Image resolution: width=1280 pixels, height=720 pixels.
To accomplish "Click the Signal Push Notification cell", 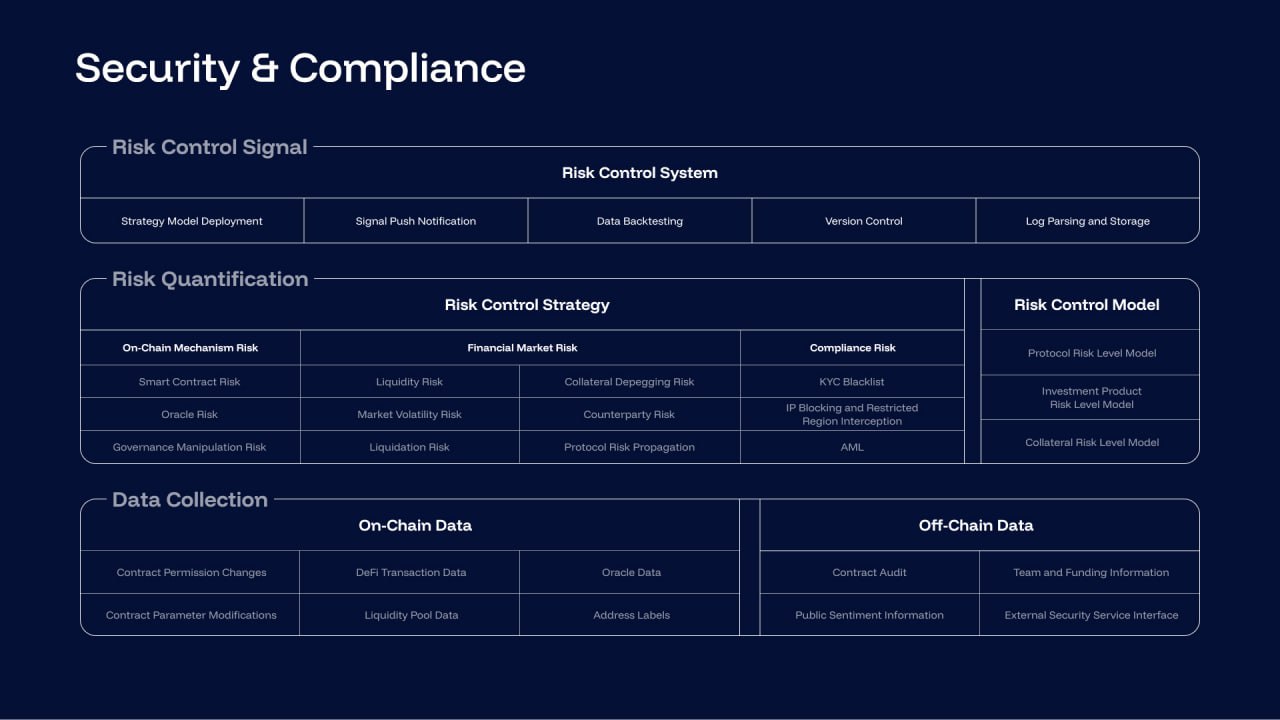I will [x=416, y=221].
